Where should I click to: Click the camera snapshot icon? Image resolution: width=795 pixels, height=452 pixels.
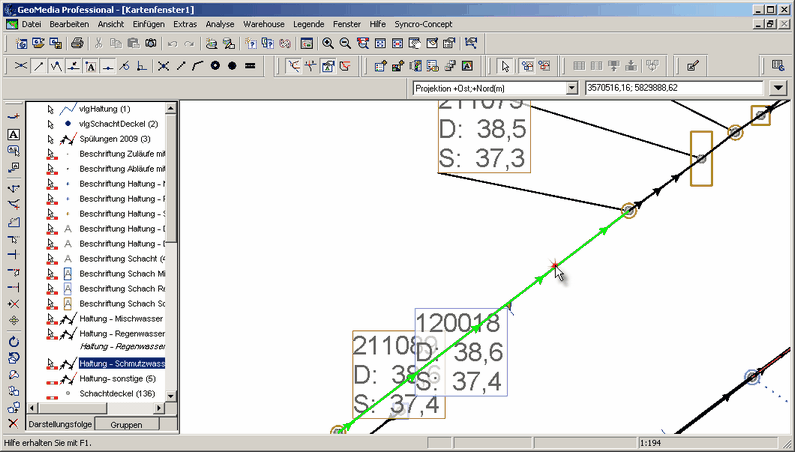click(150, 44)
